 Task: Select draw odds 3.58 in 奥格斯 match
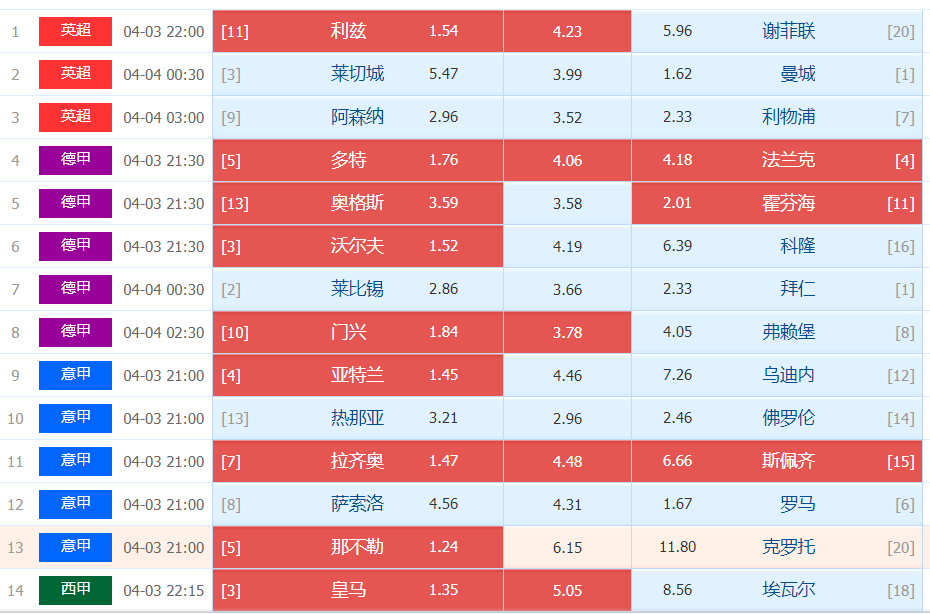(567, 203)
